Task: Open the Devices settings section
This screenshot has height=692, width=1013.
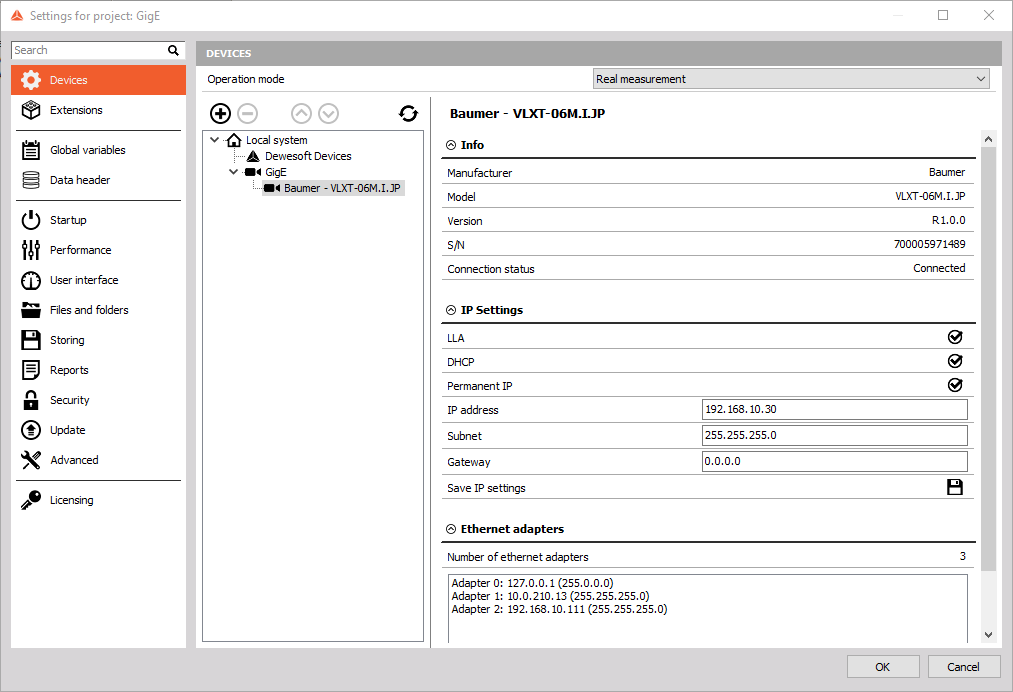Action: tap(98, 80)
